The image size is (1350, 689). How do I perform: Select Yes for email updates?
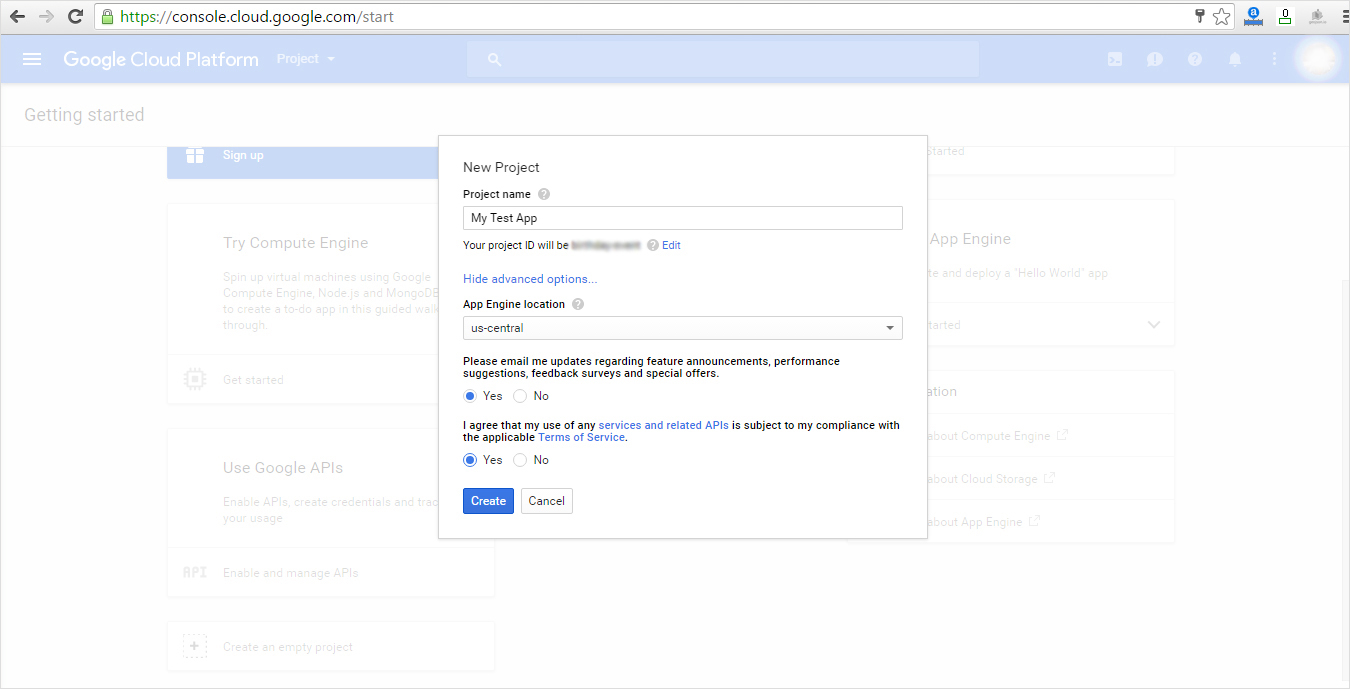point(470,396)
